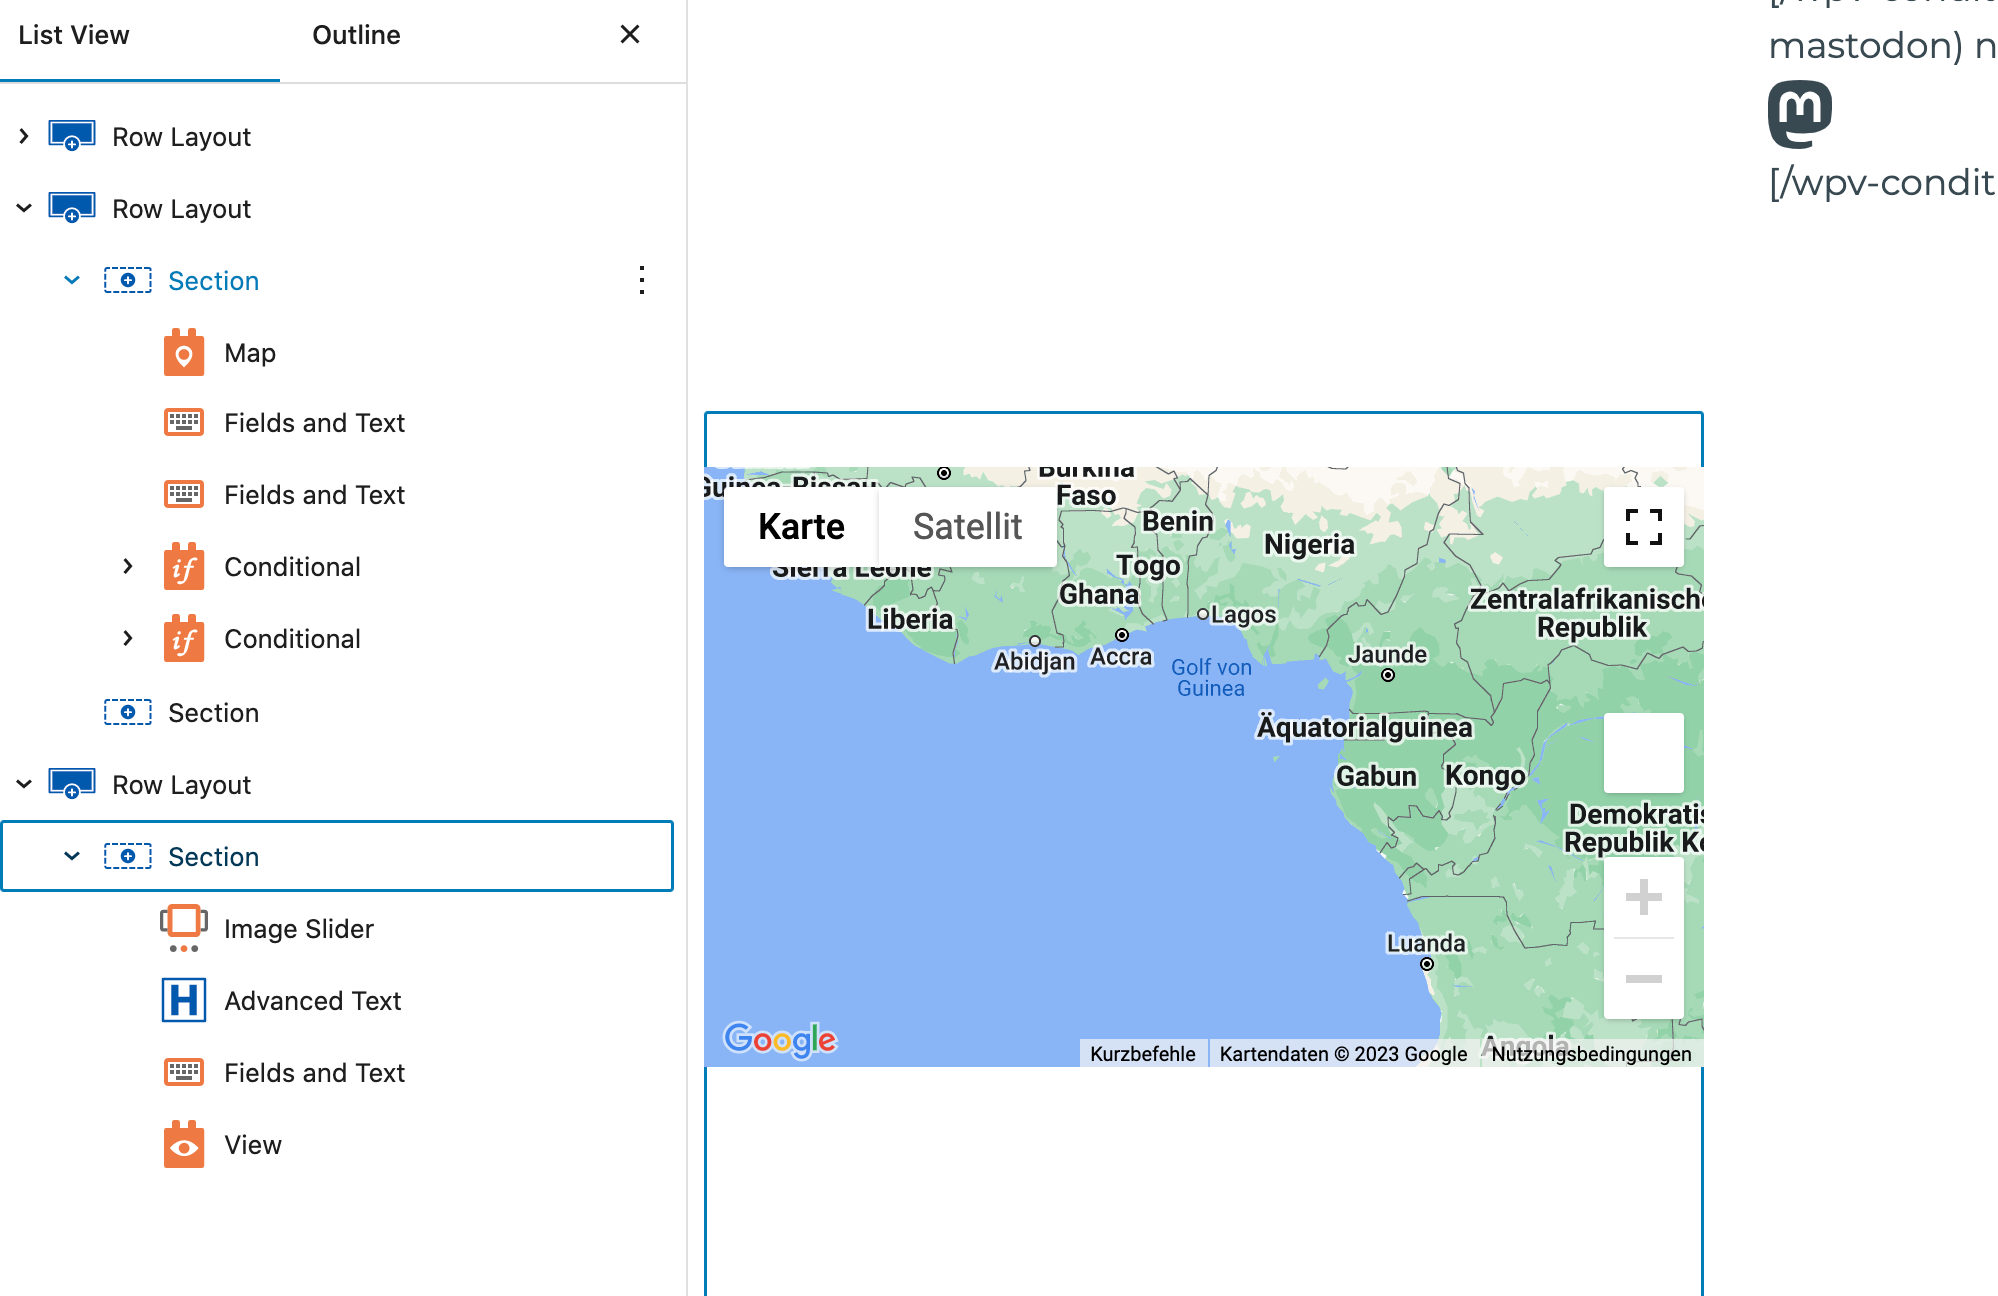
Task: Switch map to Karte view
Action: click(801, 527)
